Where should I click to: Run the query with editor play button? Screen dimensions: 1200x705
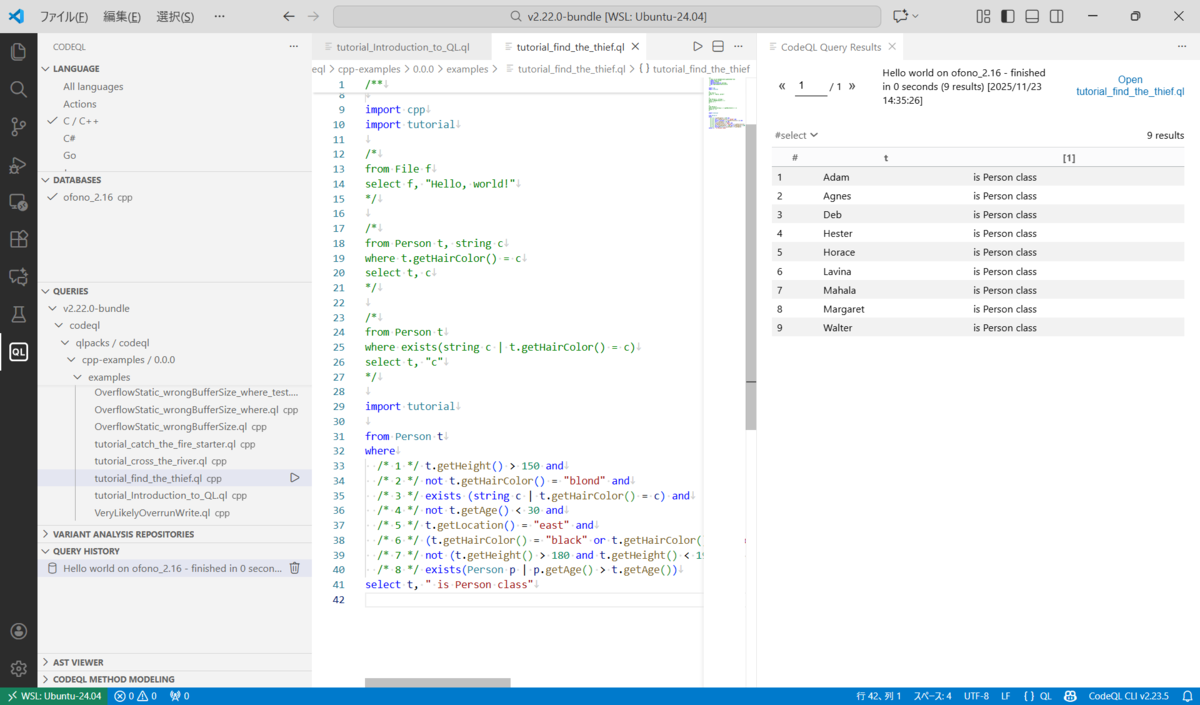click(698, 46)
